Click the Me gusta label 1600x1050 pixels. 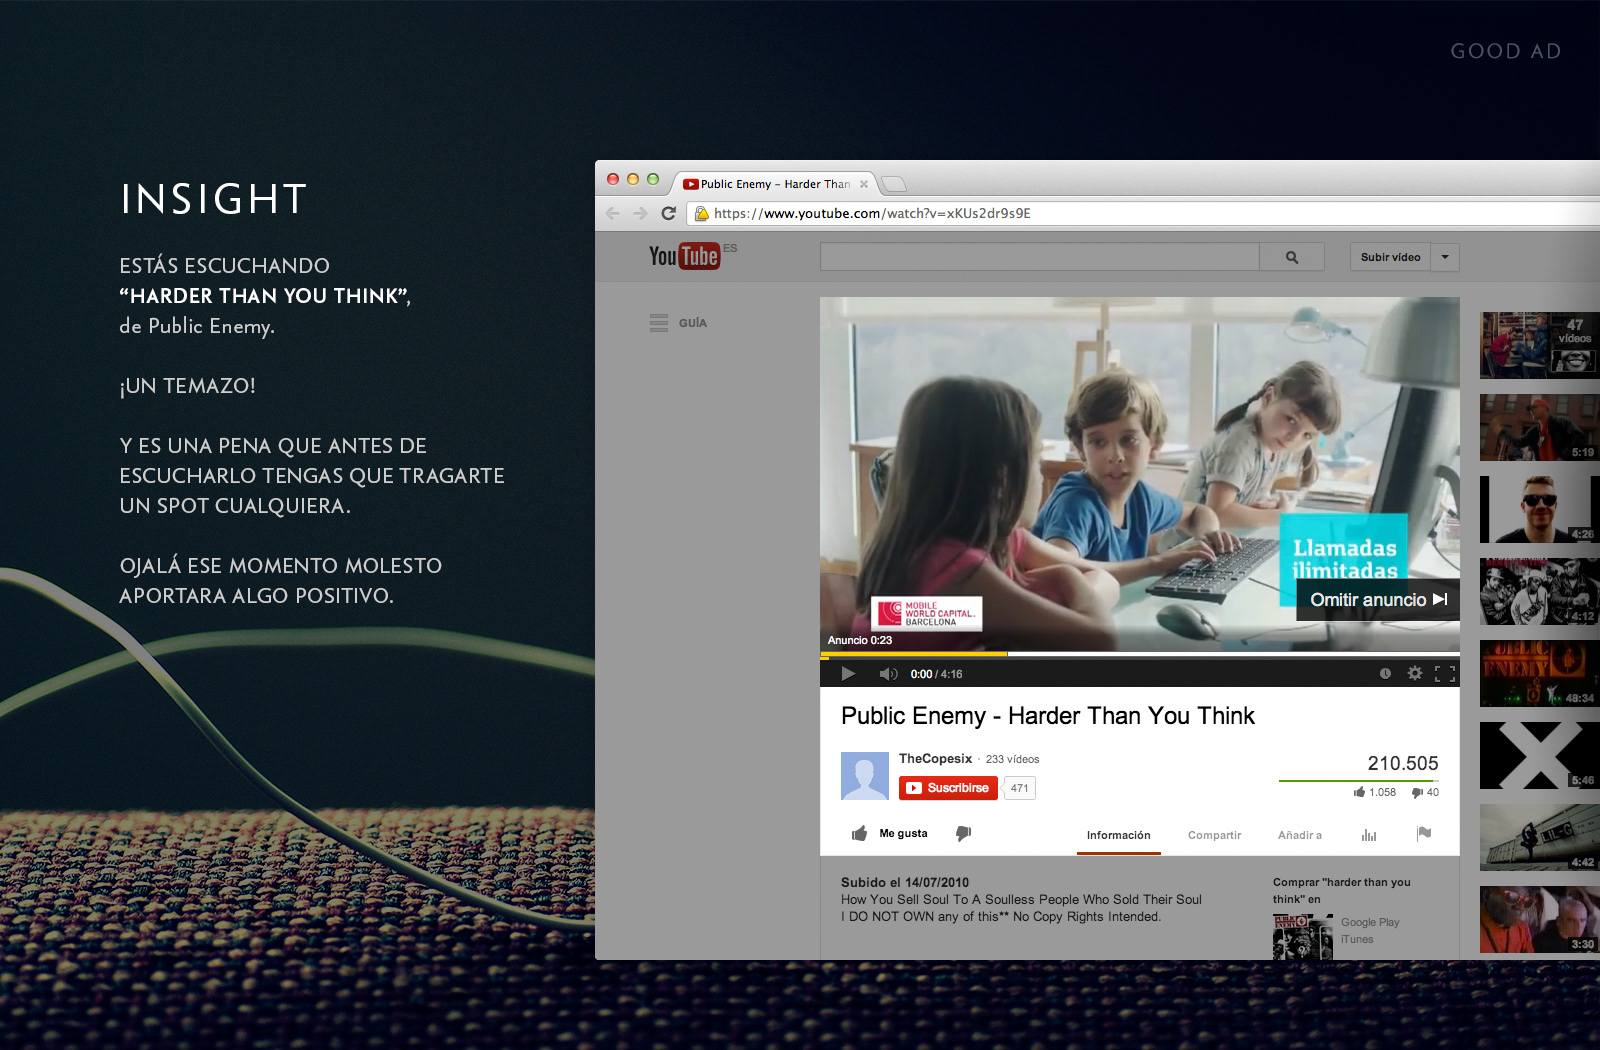coord(903,833)
